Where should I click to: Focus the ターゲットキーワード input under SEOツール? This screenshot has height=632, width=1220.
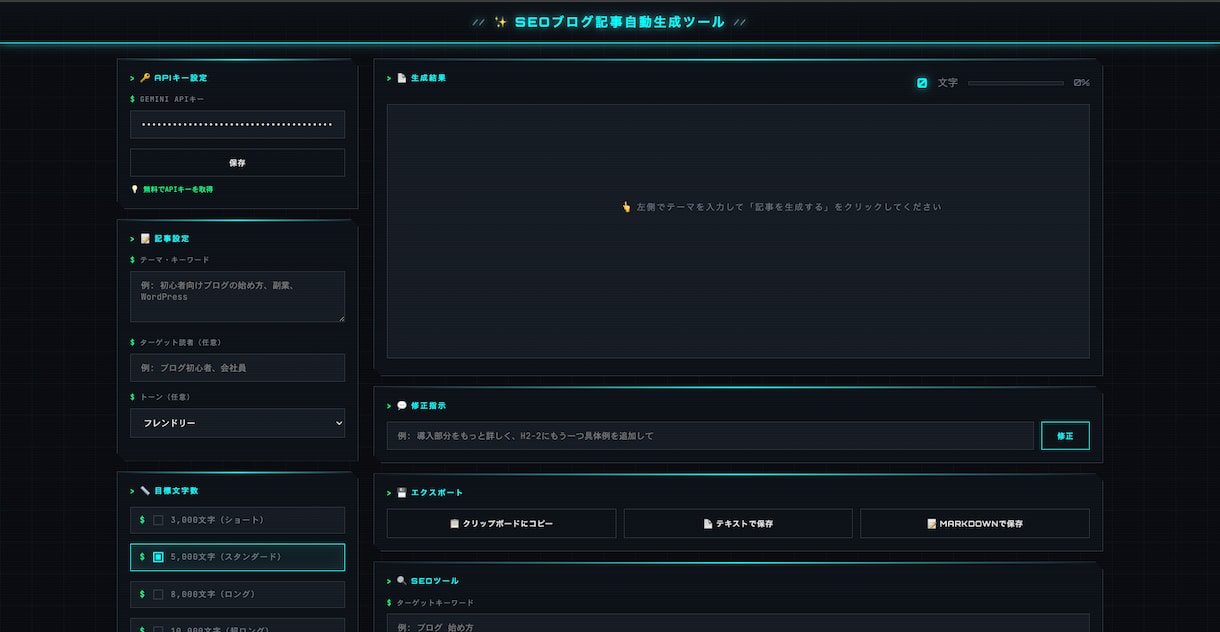pyautogui.click(x=738, y=623)
